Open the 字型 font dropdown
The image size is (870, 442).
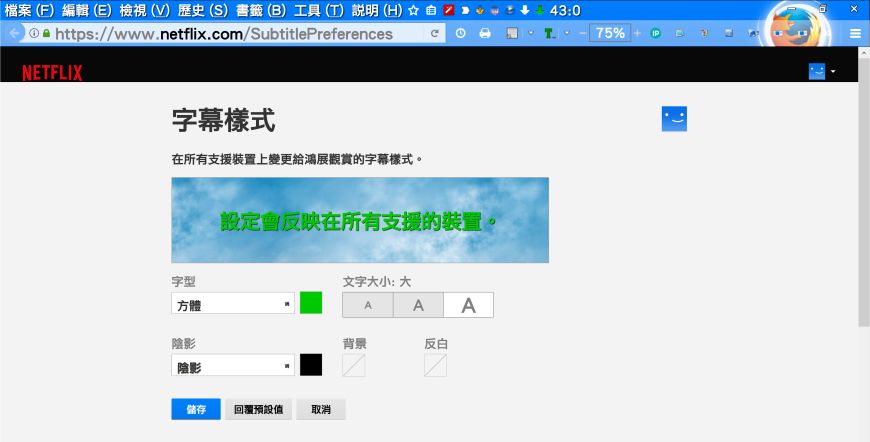point(233,304)
